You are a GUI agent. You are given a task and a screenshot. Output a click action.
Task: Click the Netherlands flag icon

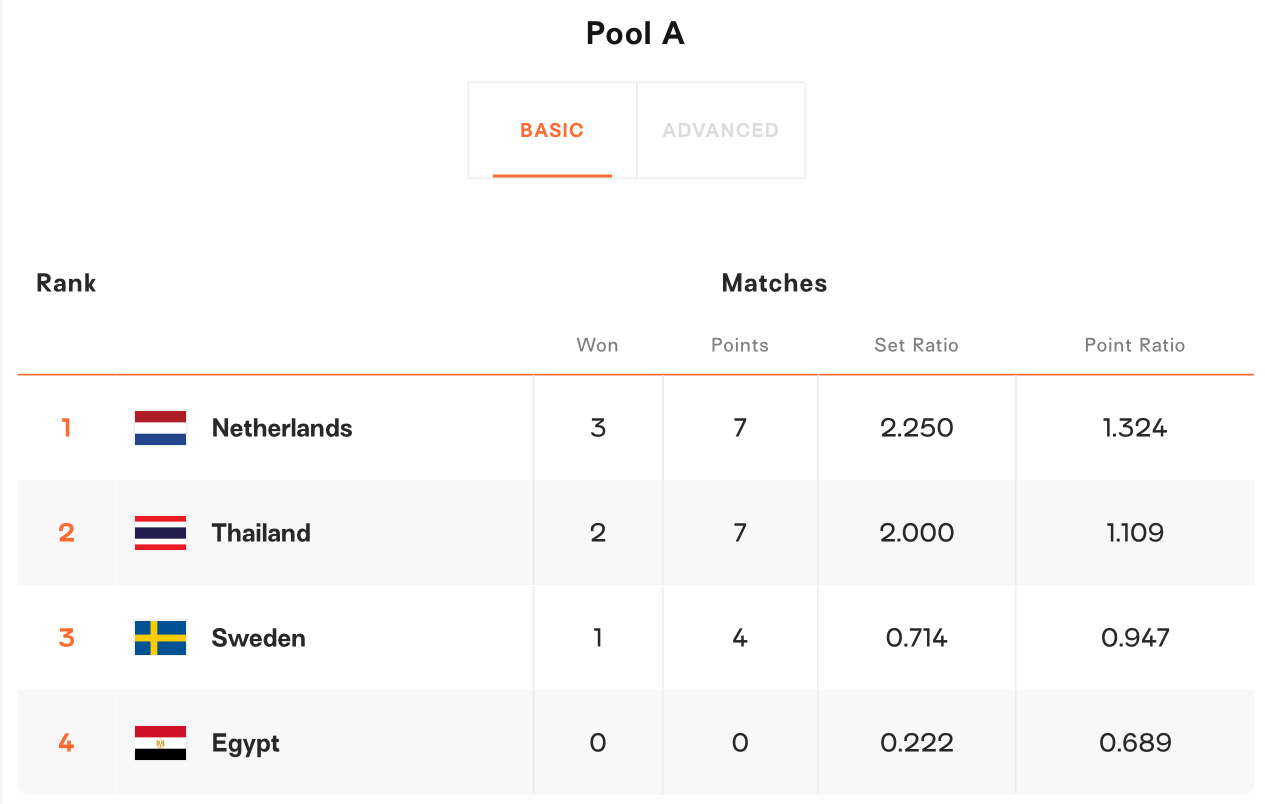tap(160, 428)
